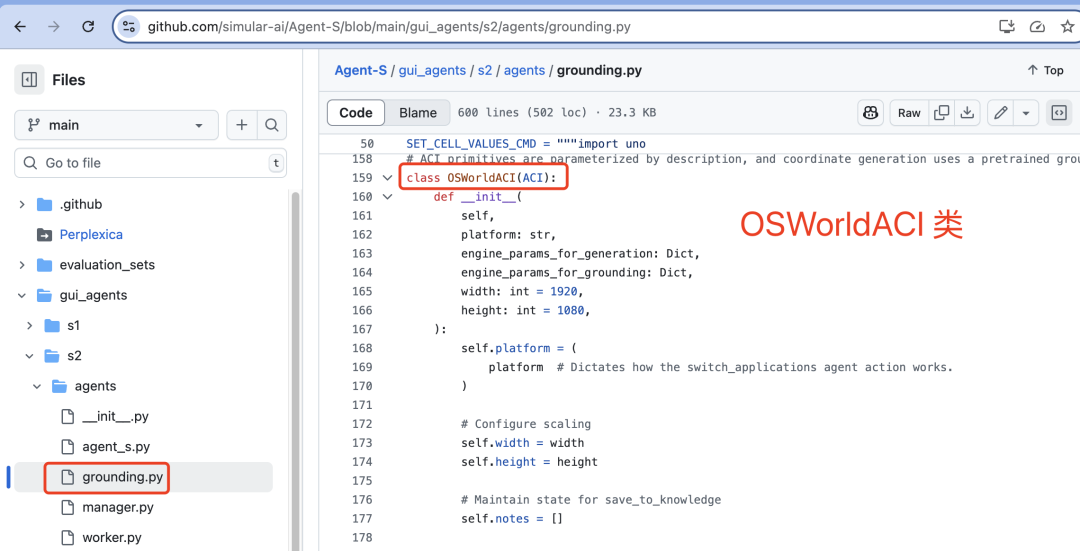The image size is (1080, 551).
Task: Collapse the __init__ function on line 160
Action: click(387, 197)
